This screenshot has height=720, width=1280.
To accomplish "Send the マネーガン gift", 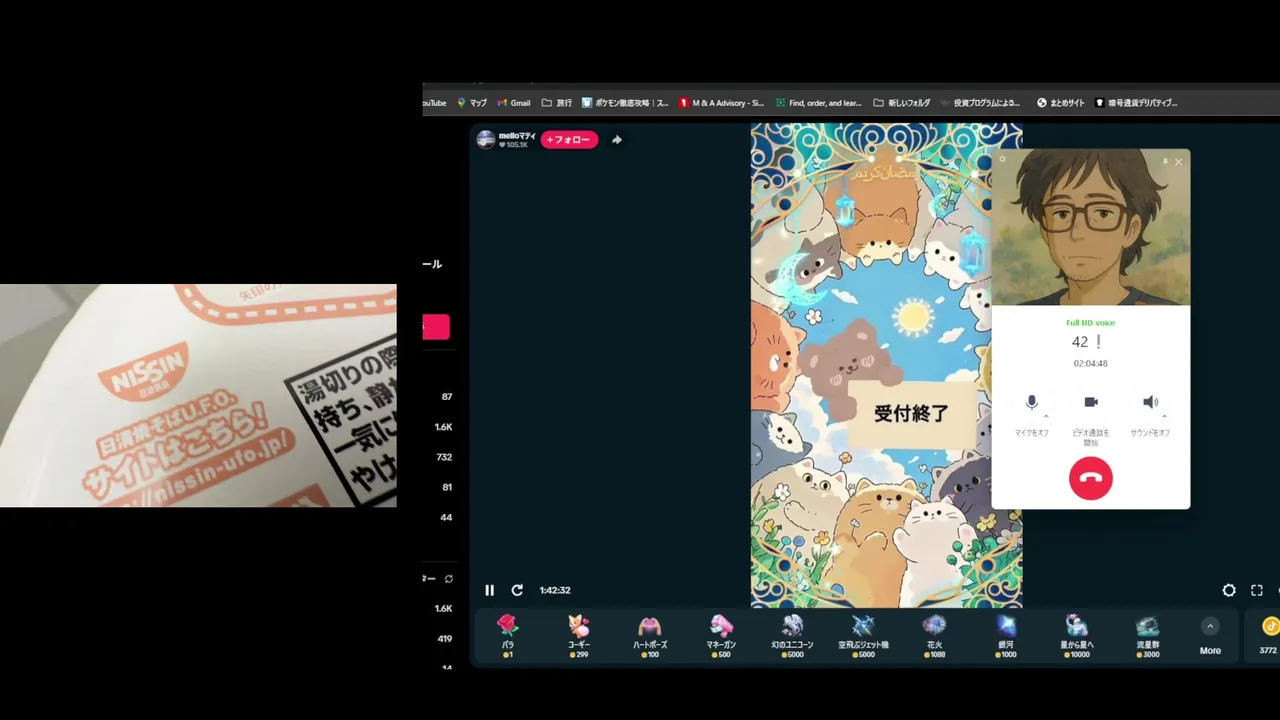I will (x=721, y=635).
